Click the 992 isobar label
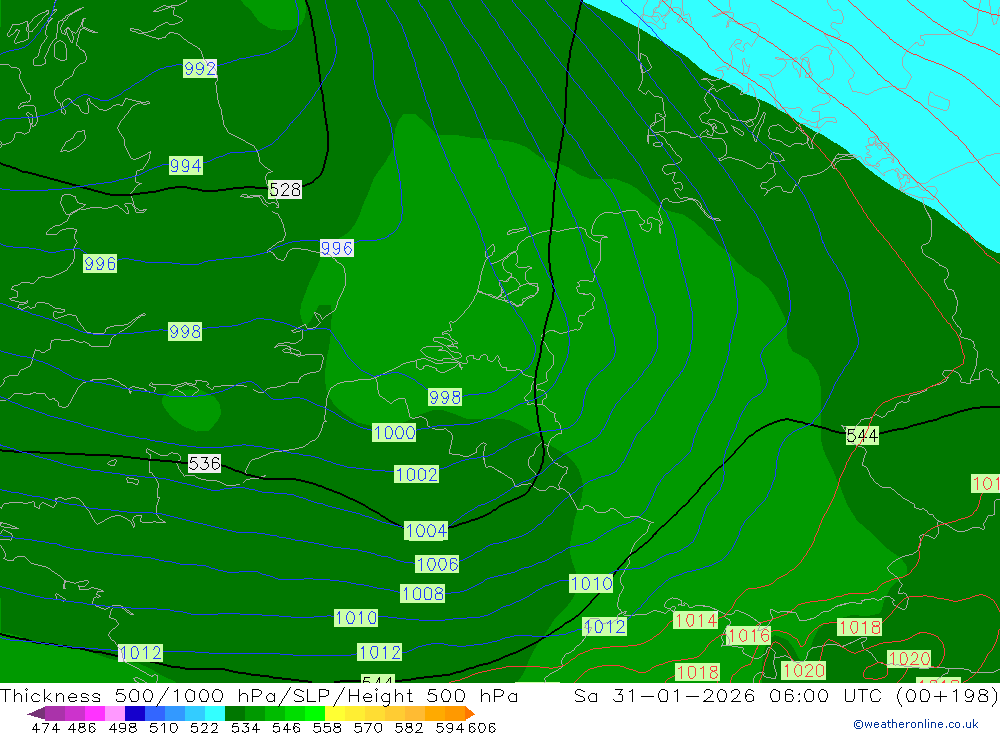 [200, 68]
